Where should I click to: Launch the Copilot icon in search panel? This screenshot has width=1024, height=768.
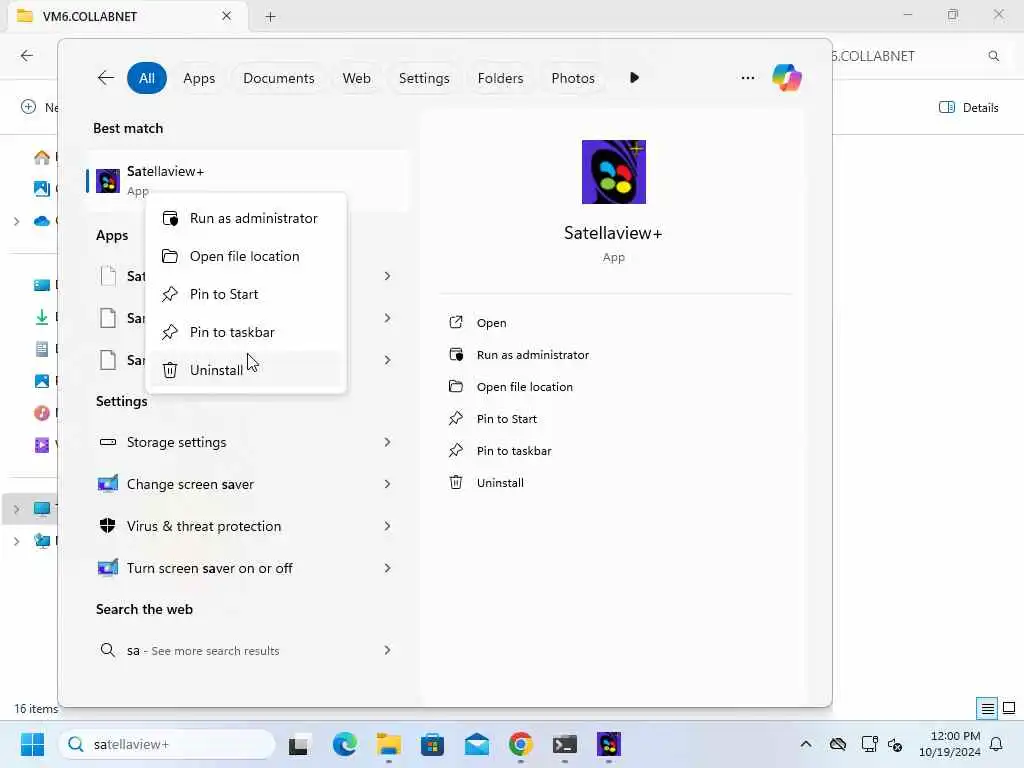[786, 78]
